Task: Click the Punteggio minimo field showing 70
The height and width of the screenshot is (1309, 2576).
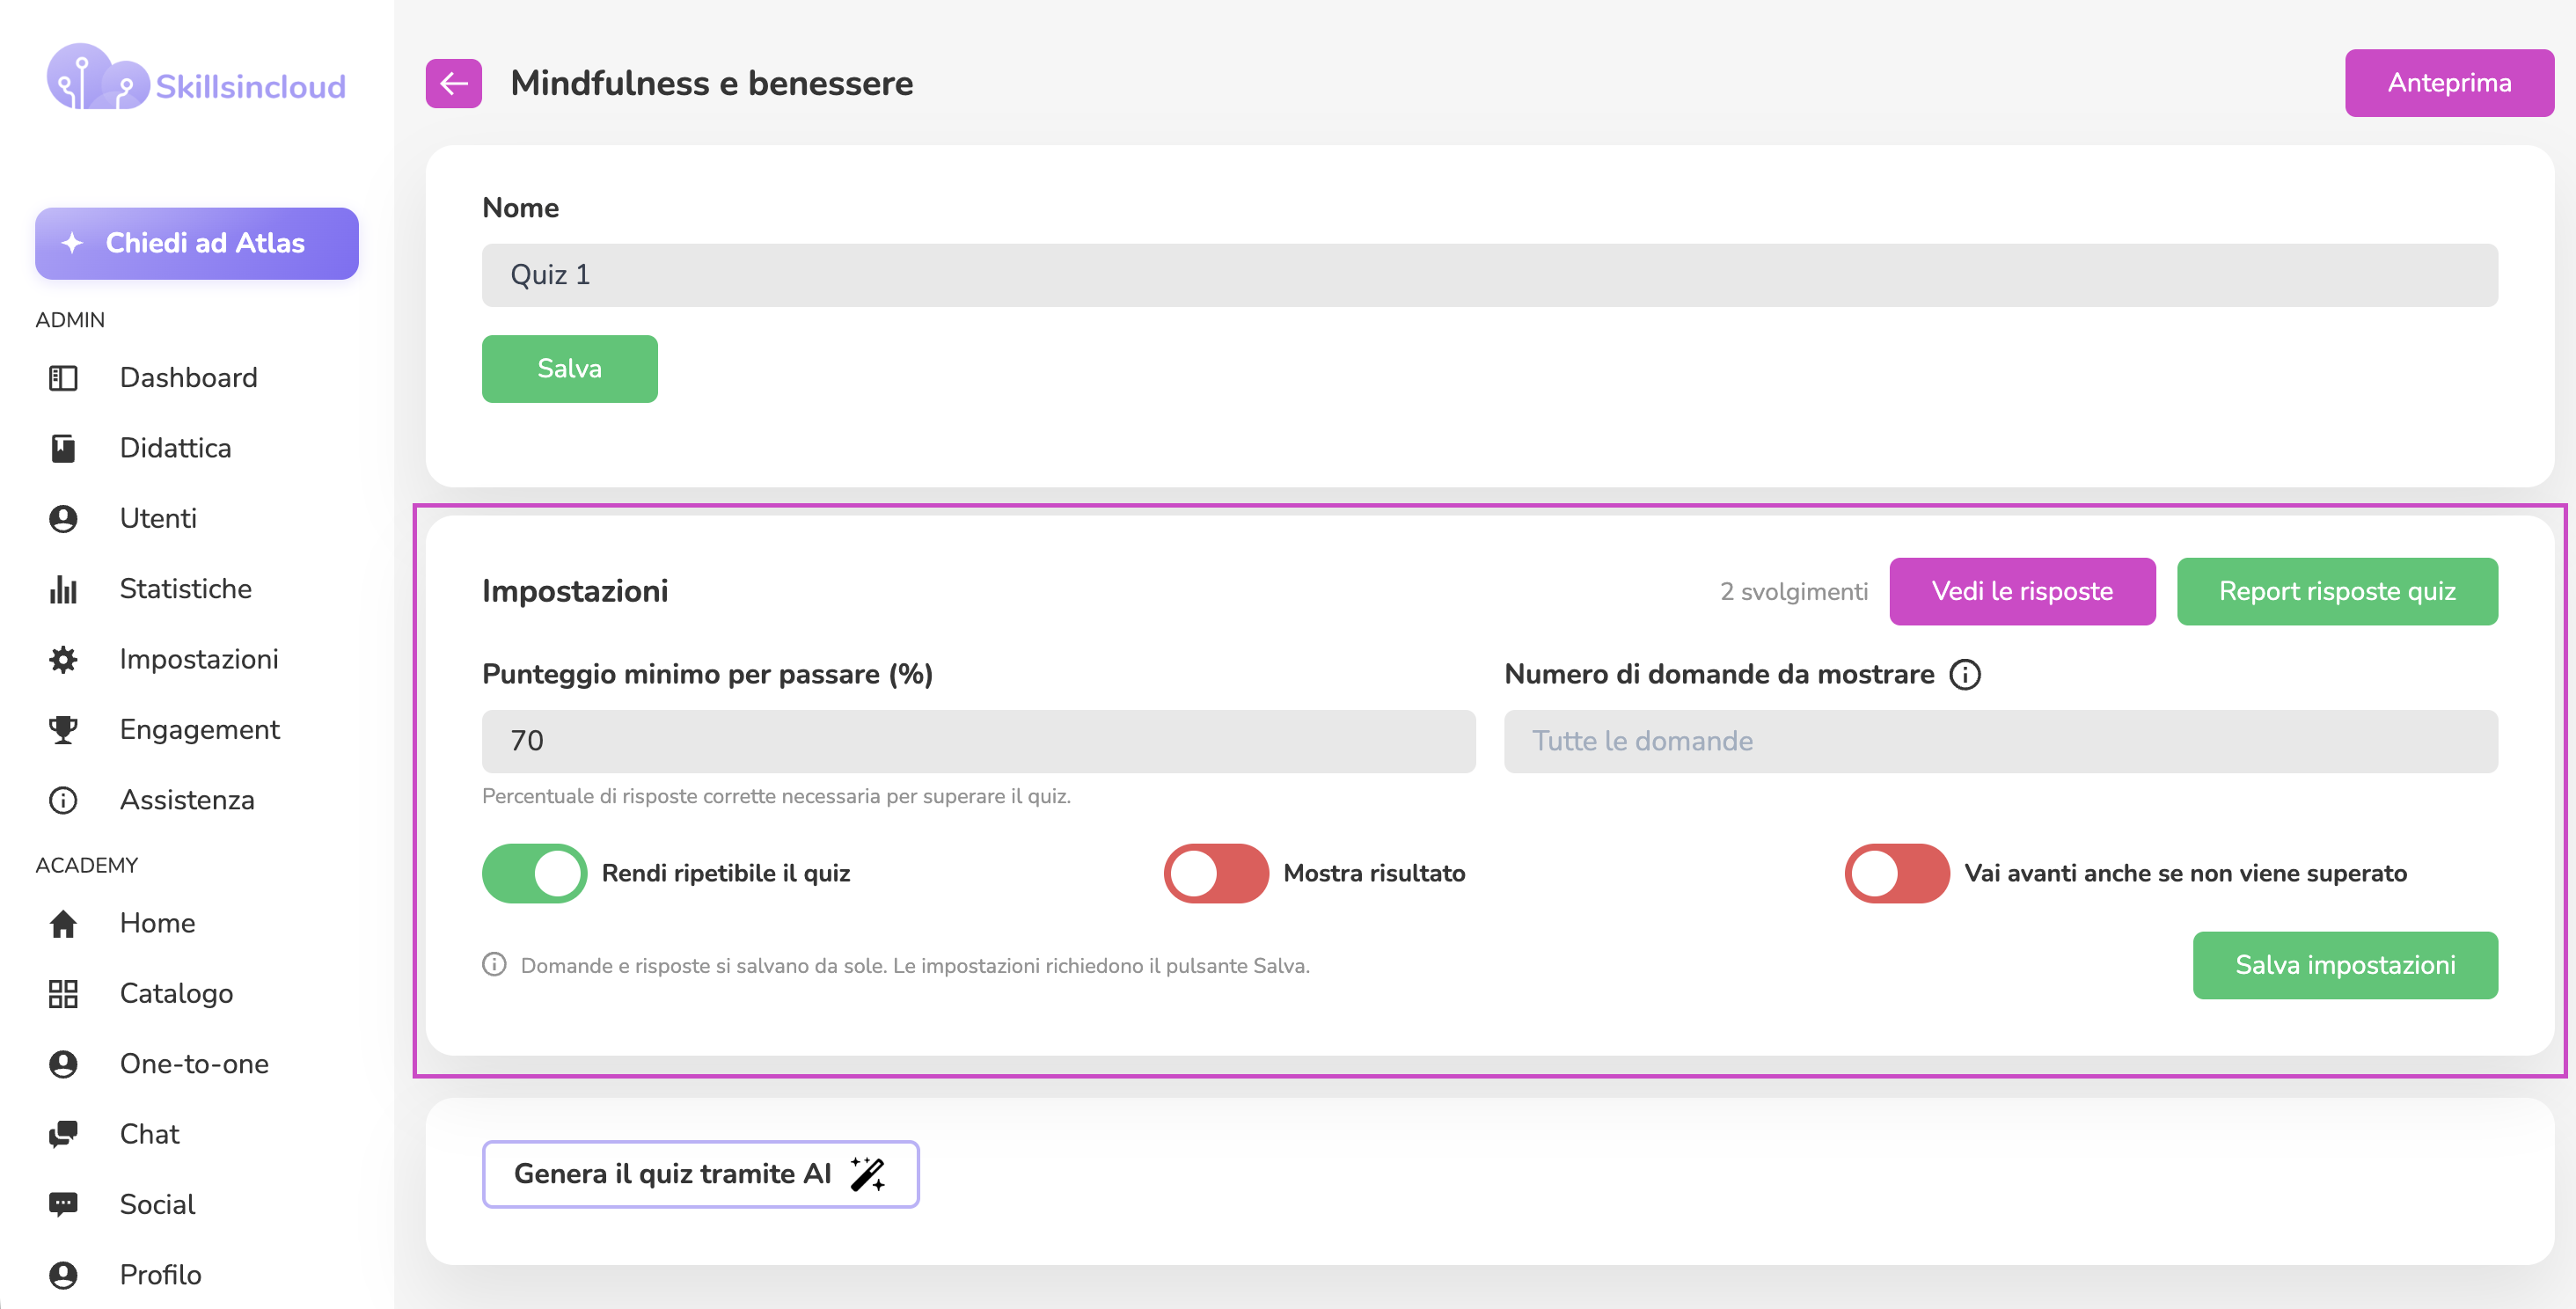Action: pos(978,742)
